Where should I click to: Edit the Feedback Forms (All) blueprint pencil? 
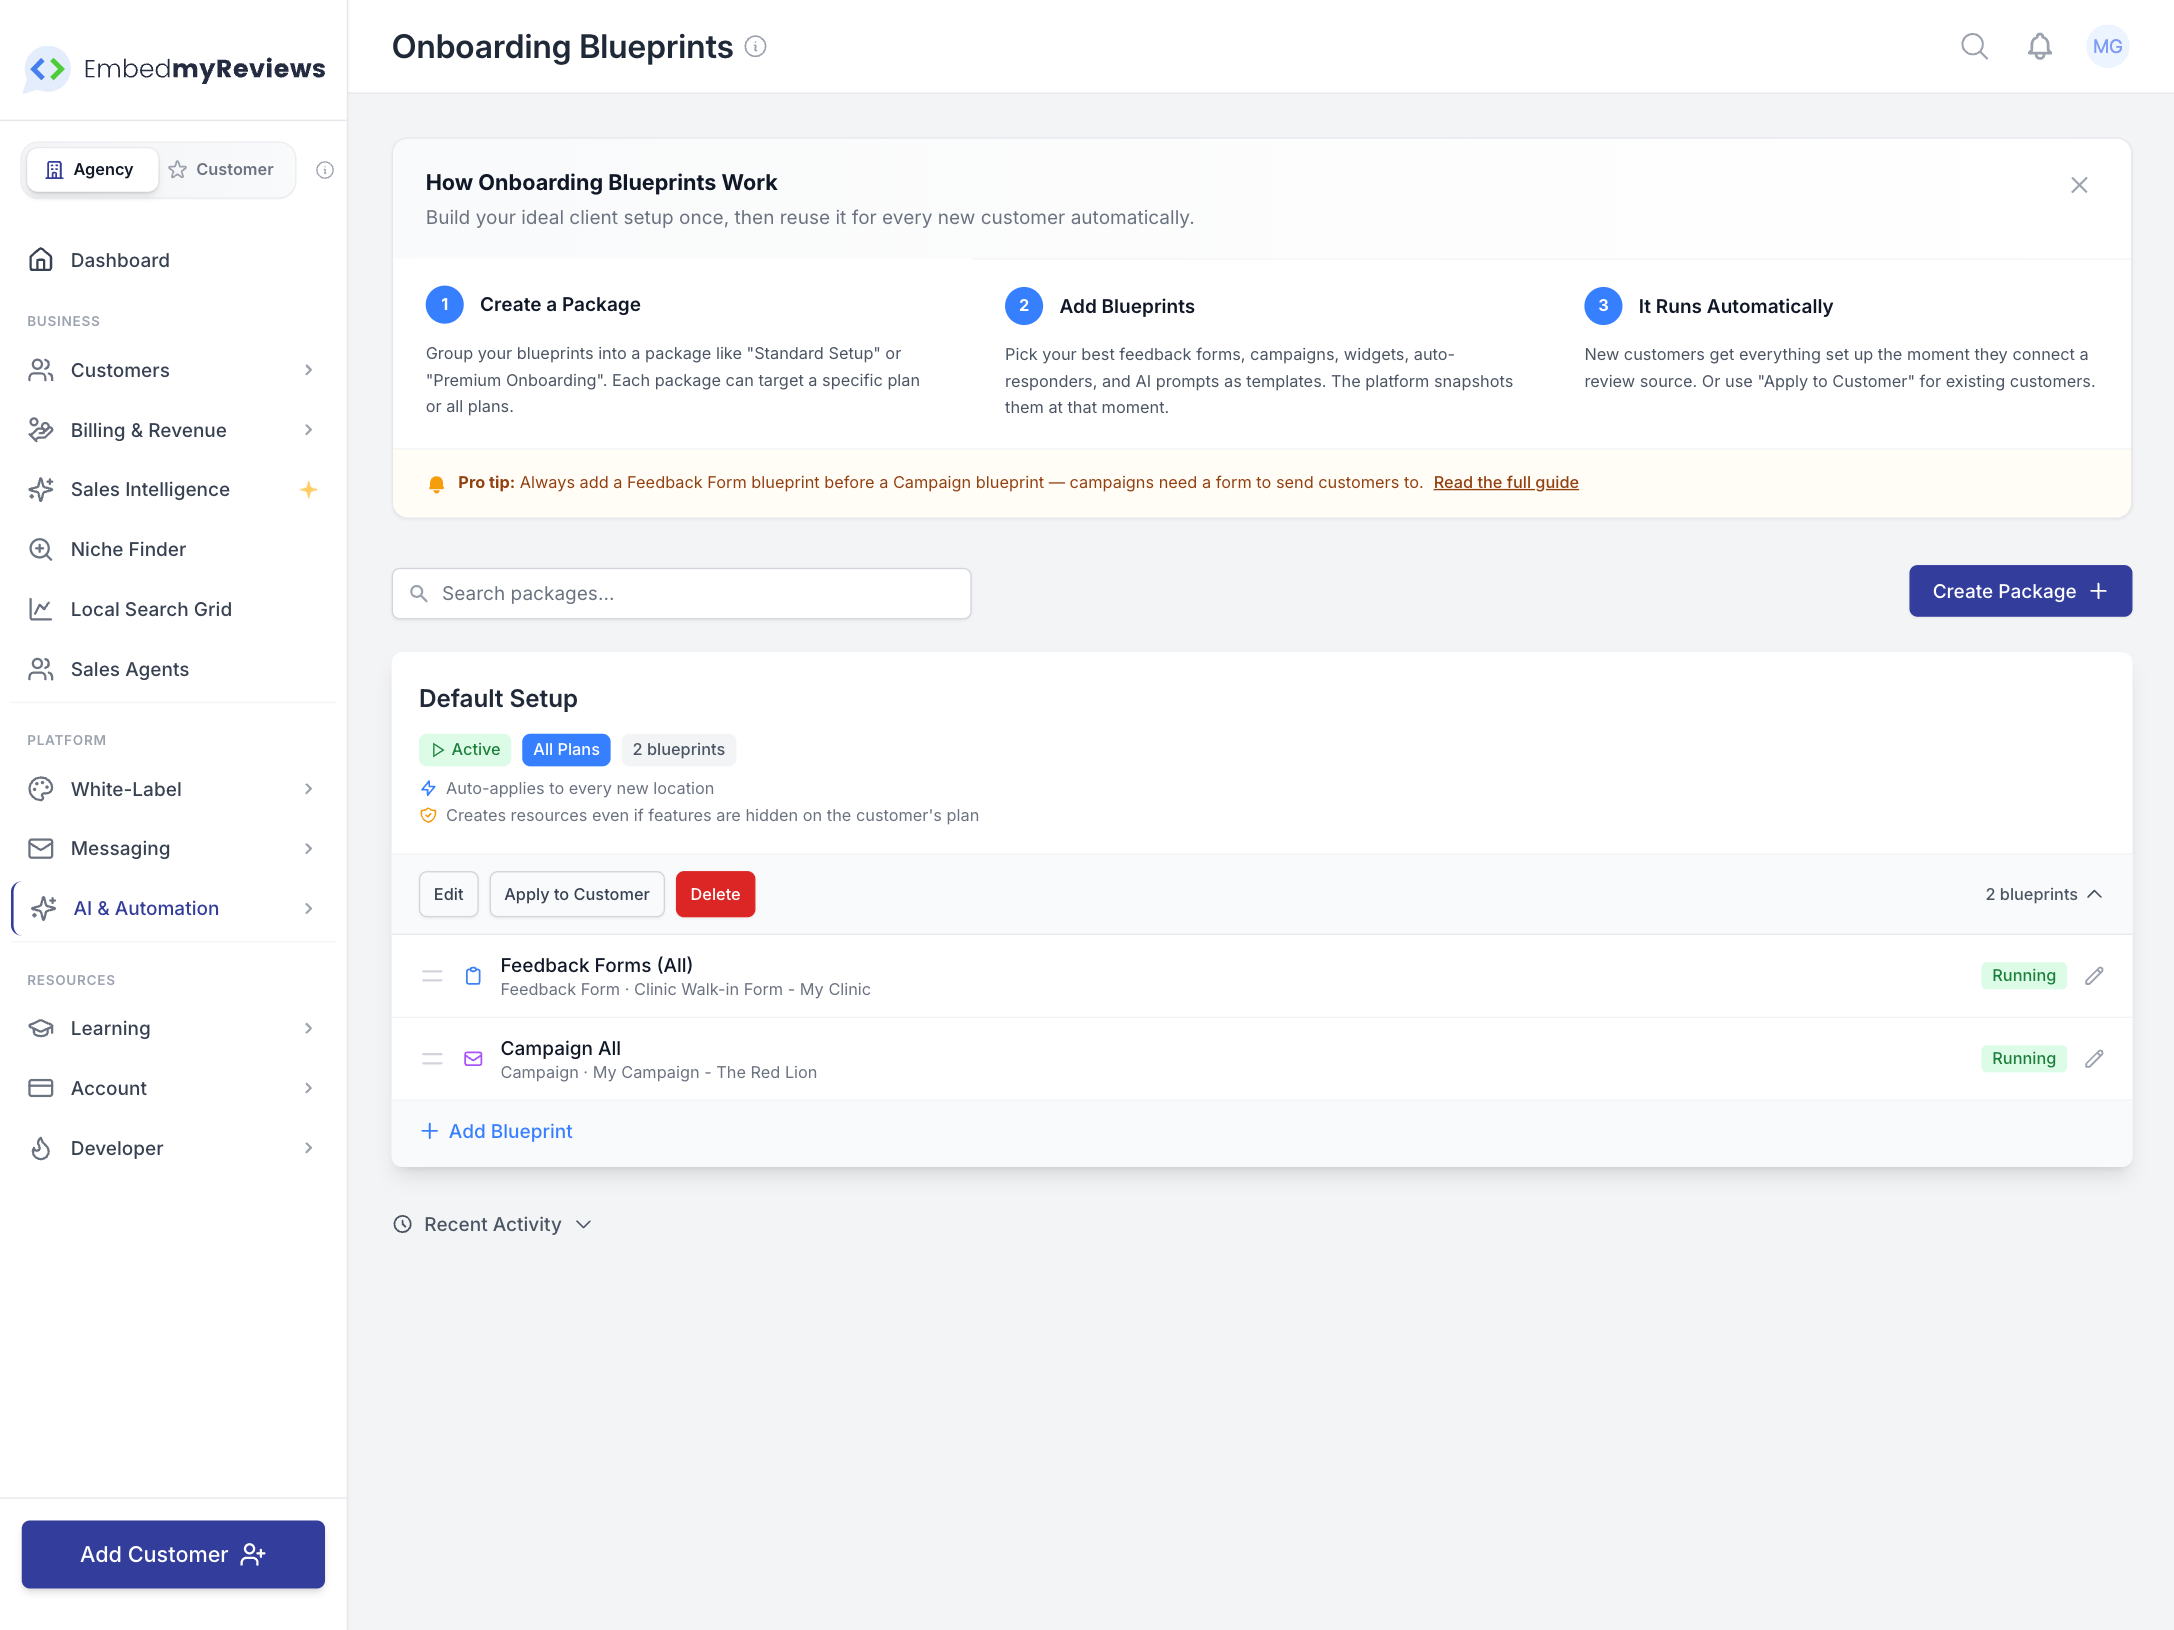coord(2094,975)
